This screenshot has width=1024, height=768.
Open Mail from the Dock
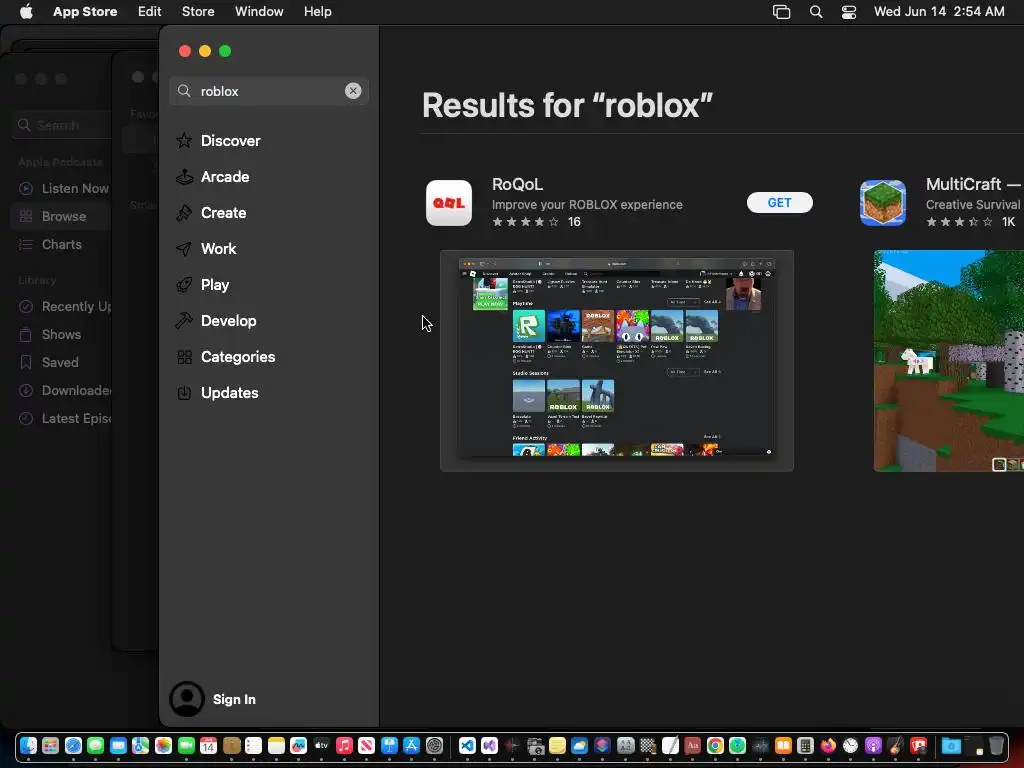[118, 745]
